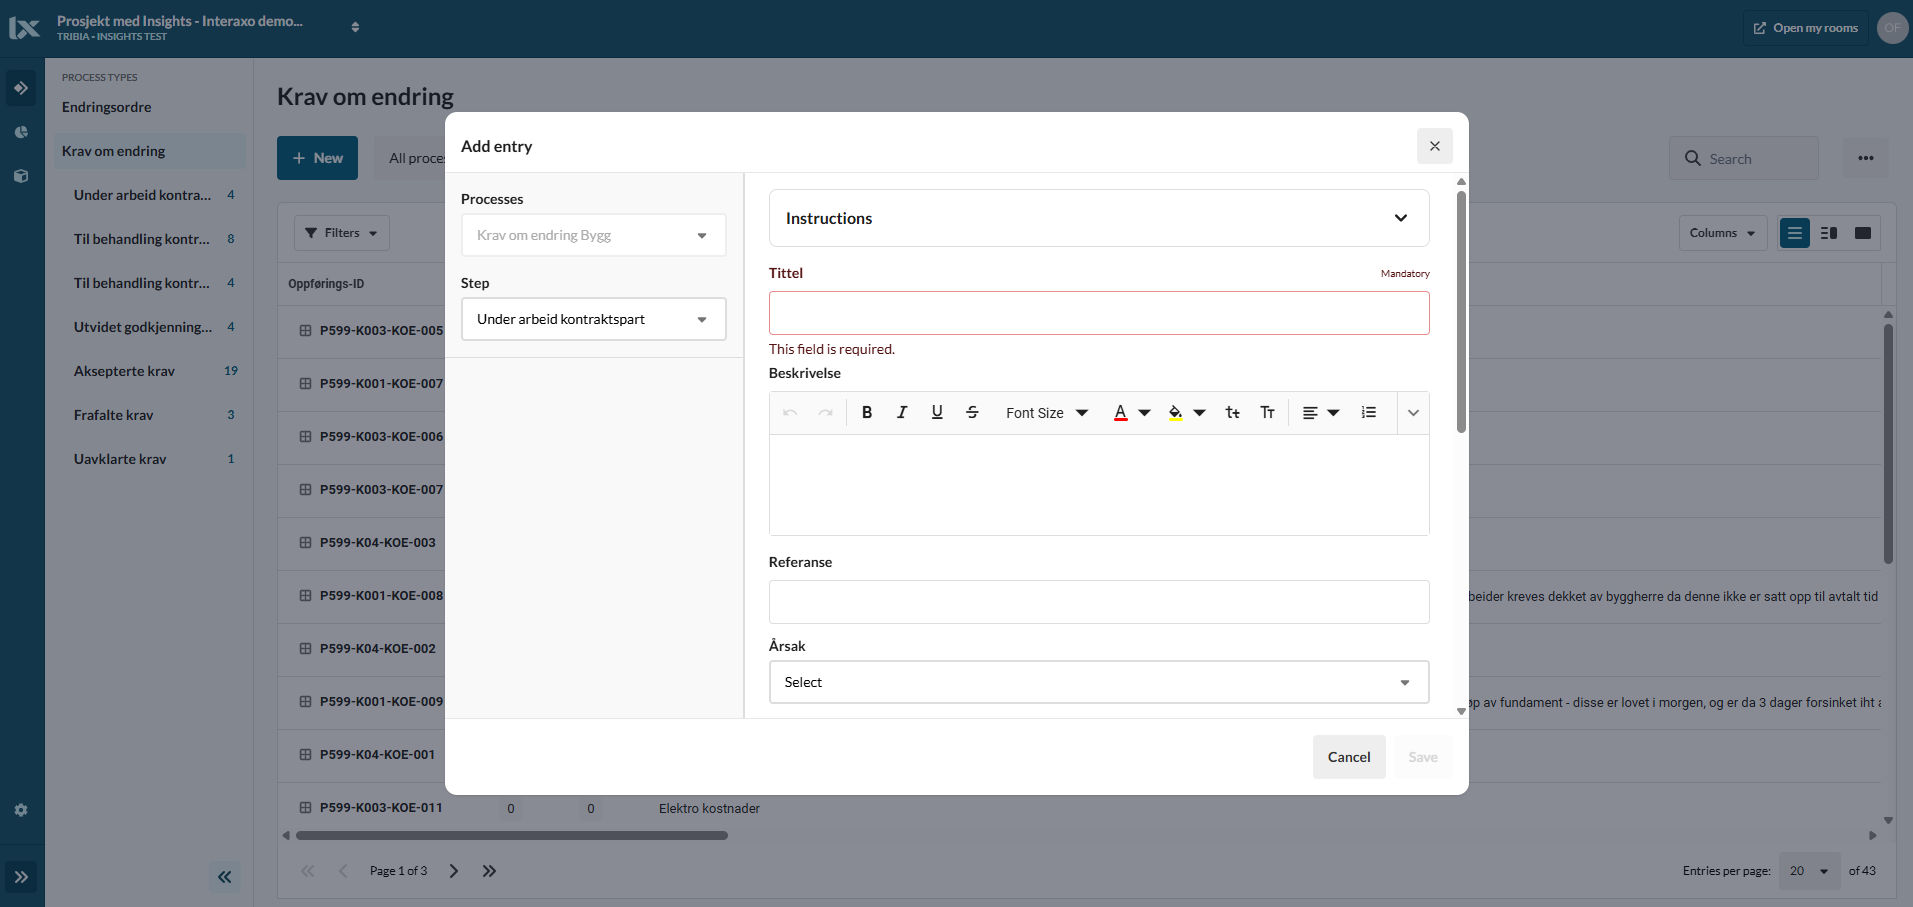Insert a numbered list in editor
The width and height of the screenshot is (1913, 907).
pyautogui.click(x=1368, y=413)
